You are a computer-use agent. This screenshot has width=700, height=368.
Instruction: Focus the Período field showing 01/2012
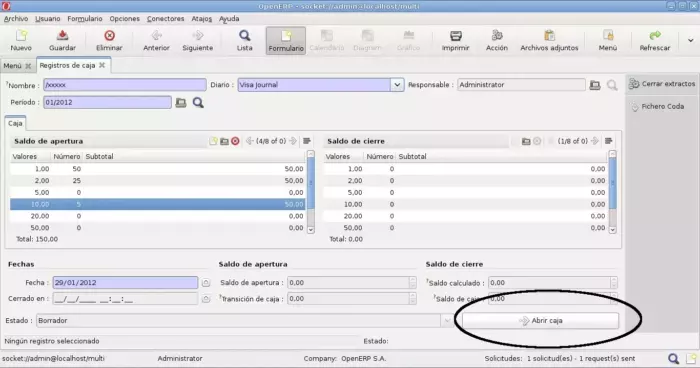point(107,102)
